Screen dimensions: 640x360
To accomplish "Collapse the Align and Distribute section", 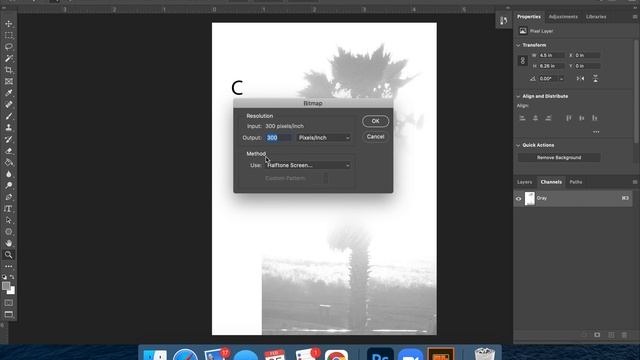I will point(518,96).
